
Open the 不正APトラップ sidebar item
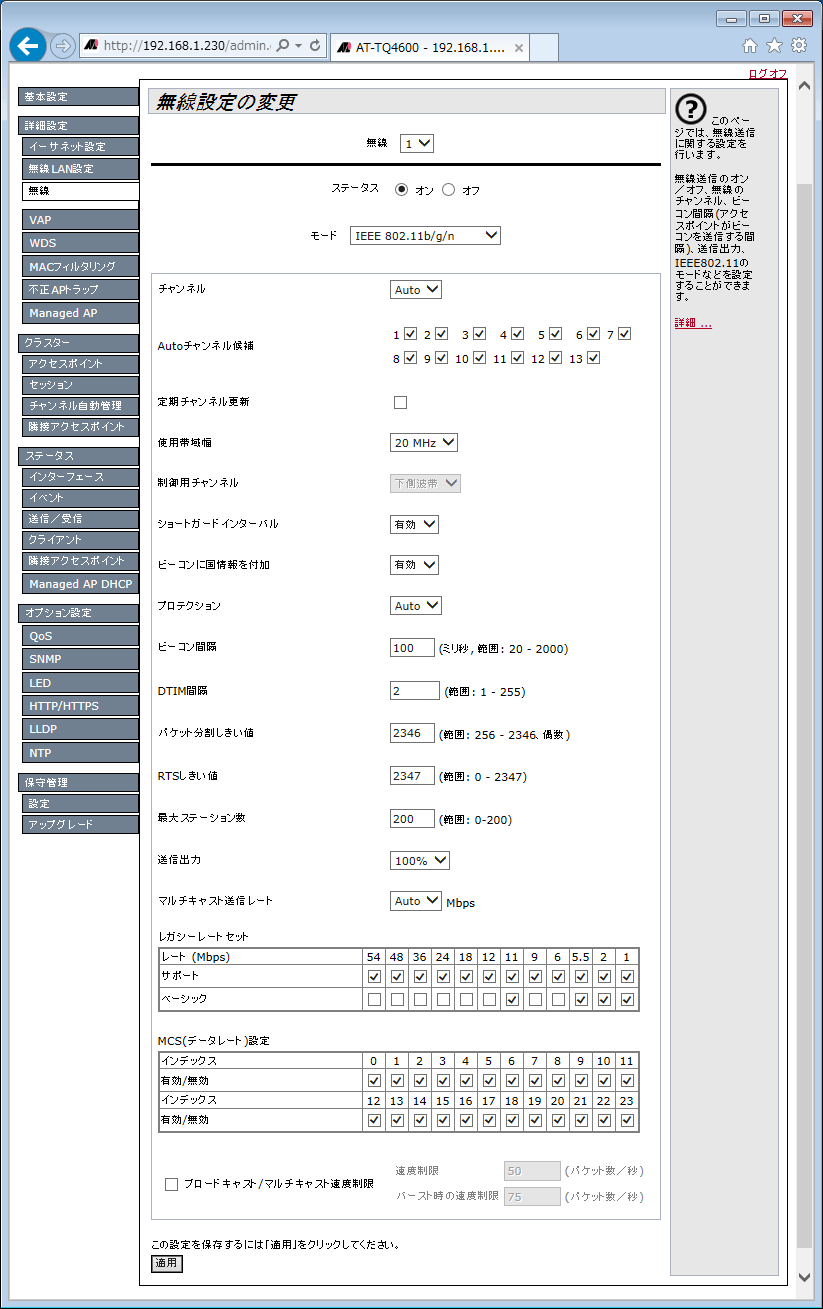click(80, 290)
